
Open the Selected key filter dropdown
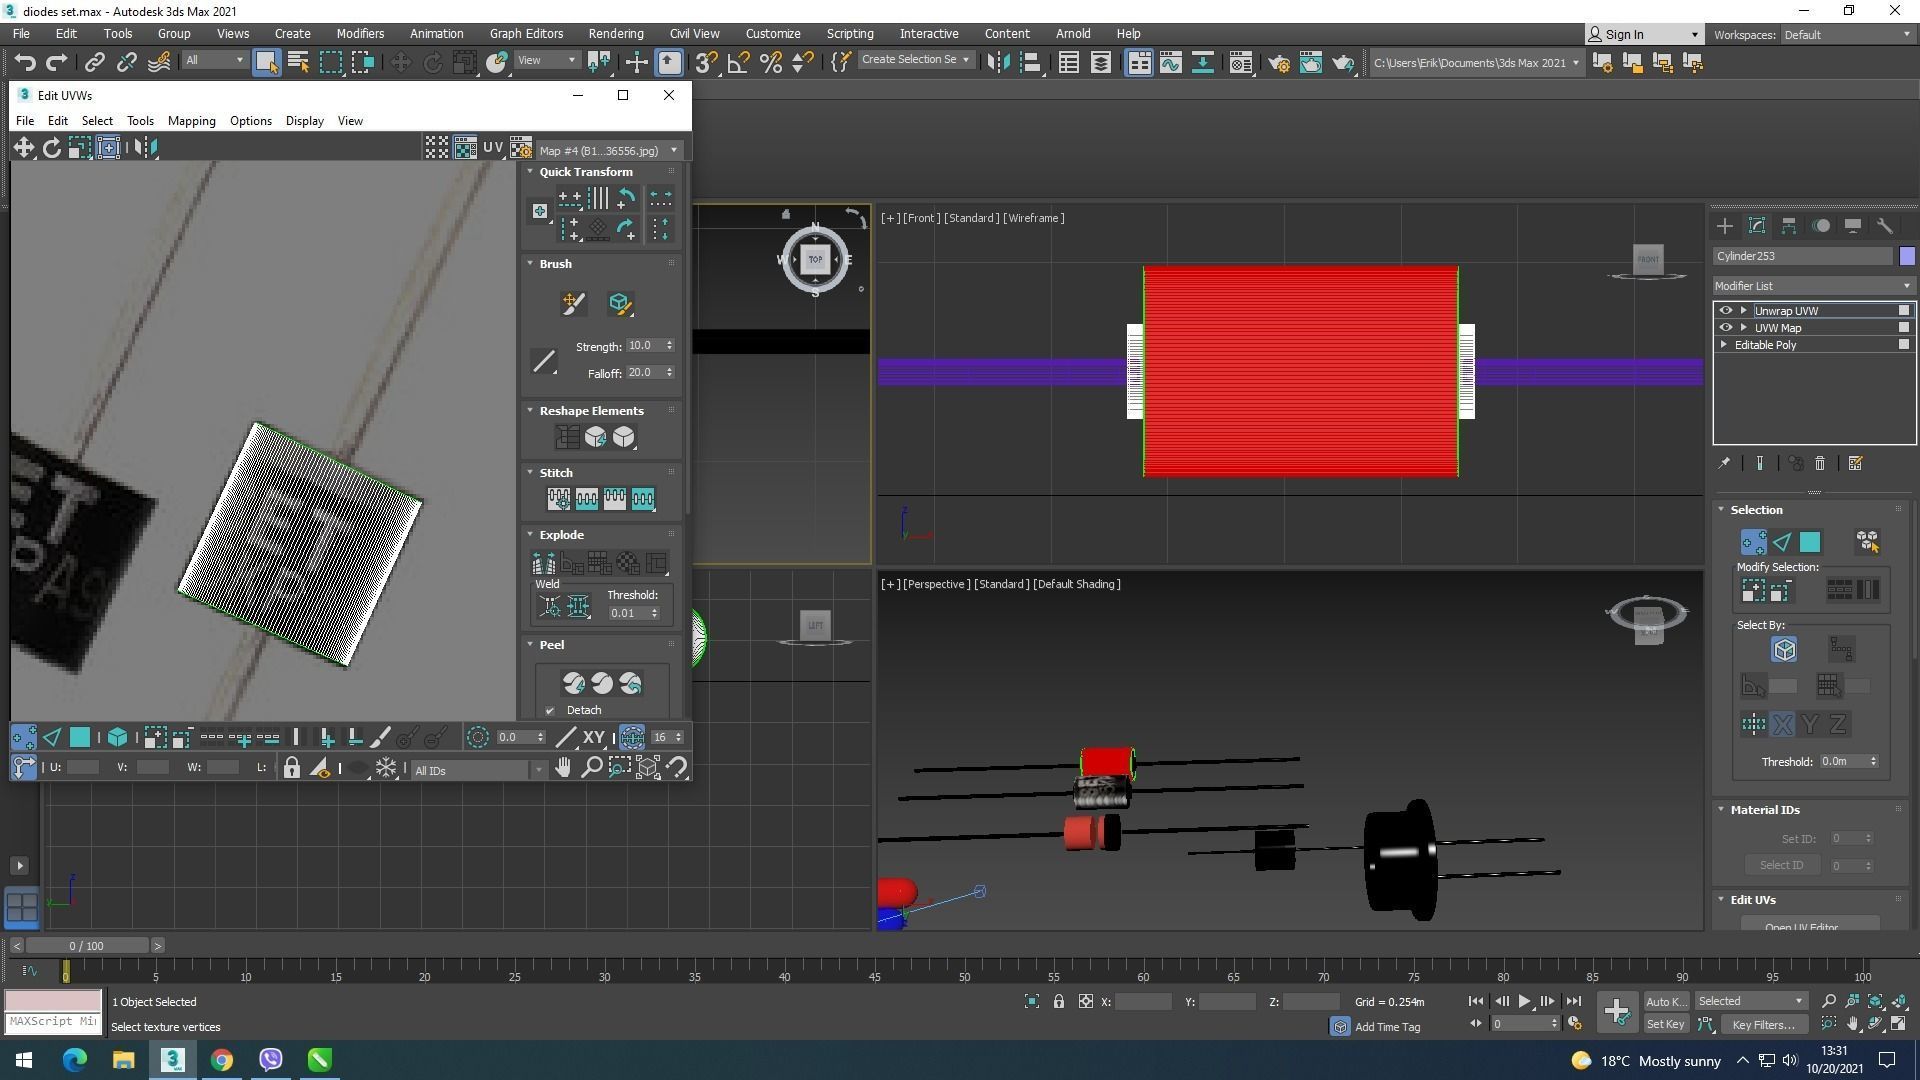(x=1750, y=1001)
